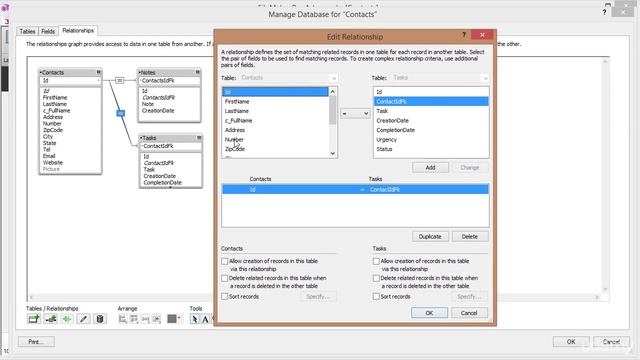Click the Delete button
Viewport: 640px width, 360px height.
point(470,236)
